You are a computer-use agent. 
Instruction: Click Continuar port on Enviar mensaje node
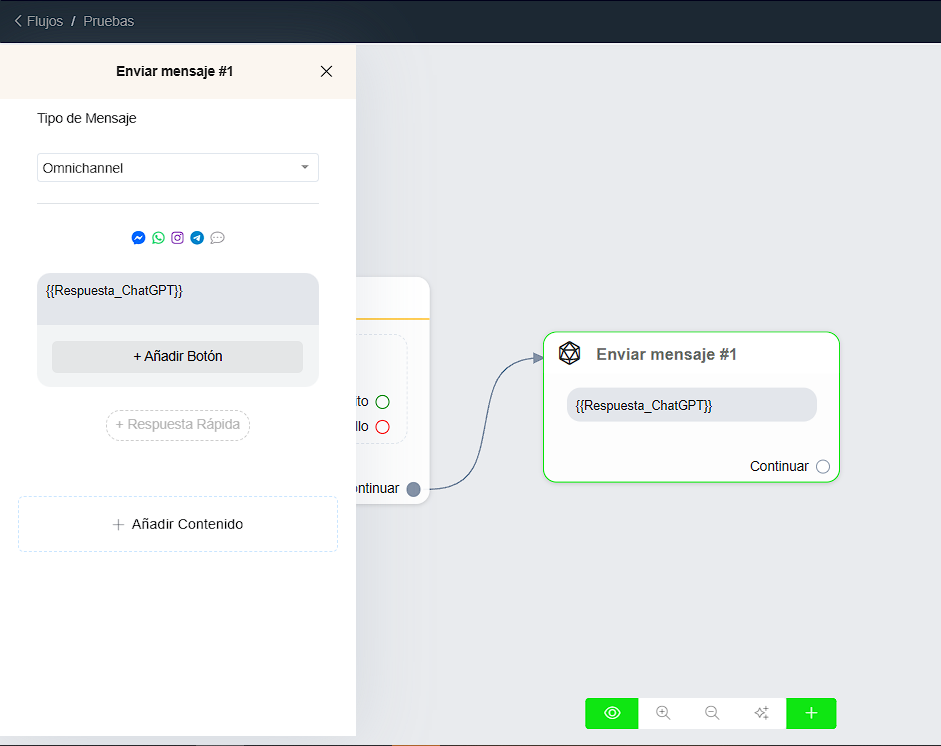tap(823, 466)
